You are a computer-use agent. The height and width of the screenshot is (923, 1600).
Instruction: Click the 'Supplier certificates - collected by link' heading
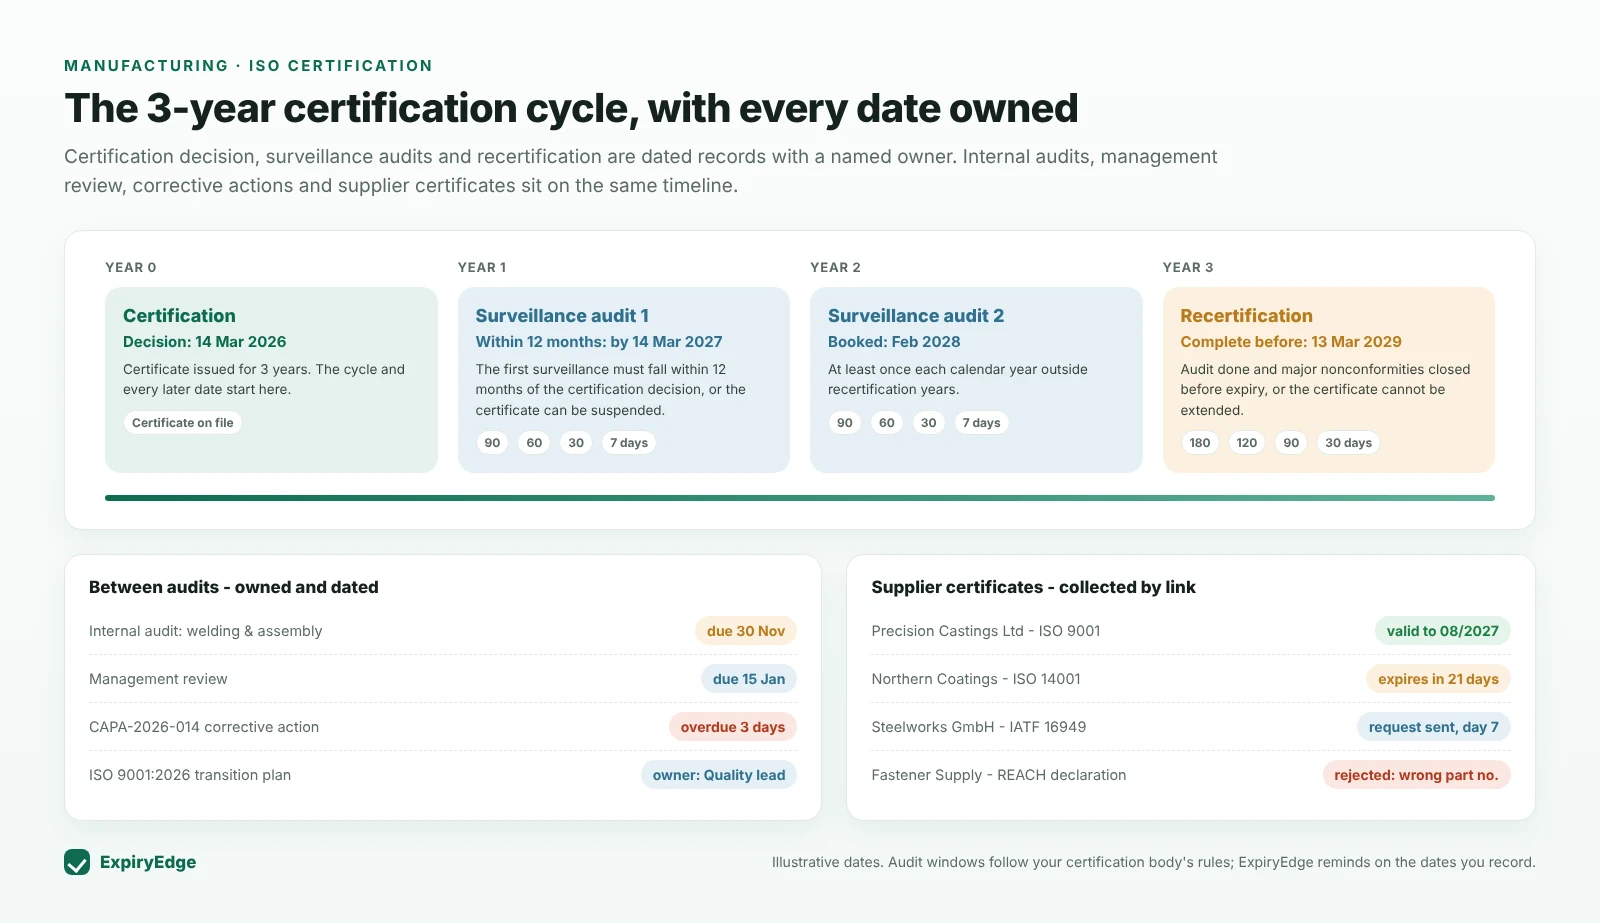coord(1033,587)
